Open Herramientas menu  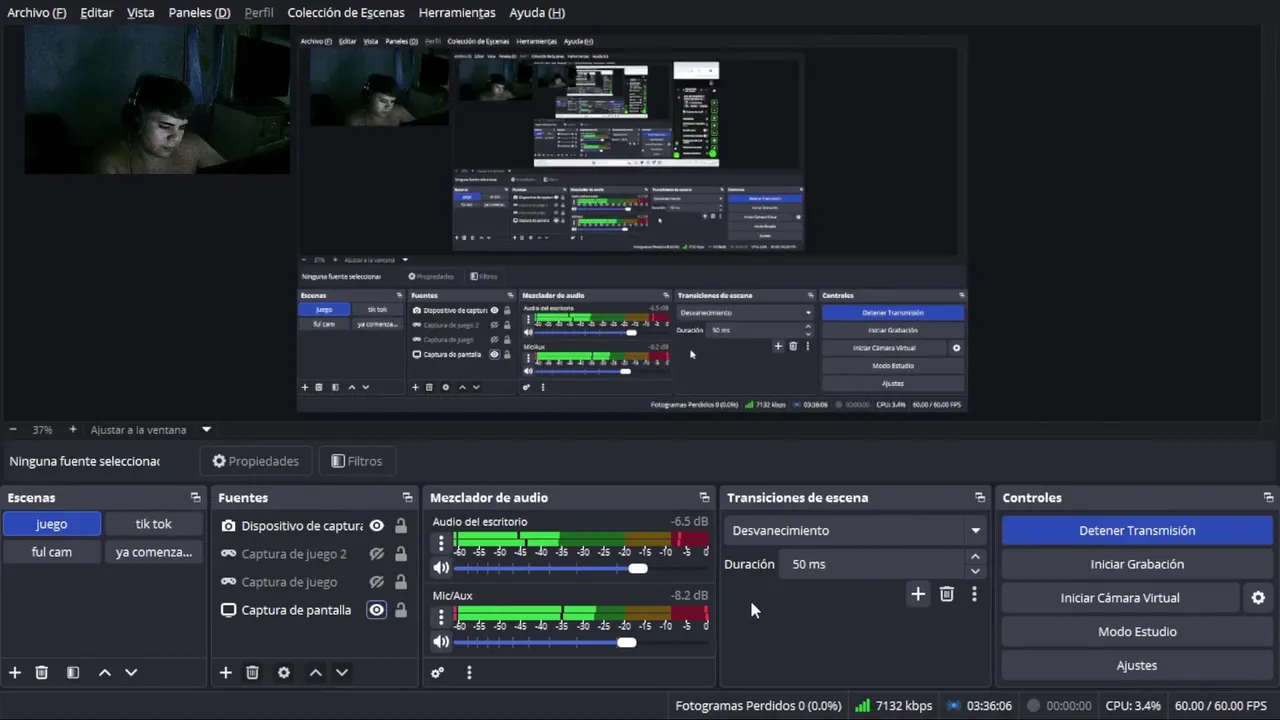(457, 12)
